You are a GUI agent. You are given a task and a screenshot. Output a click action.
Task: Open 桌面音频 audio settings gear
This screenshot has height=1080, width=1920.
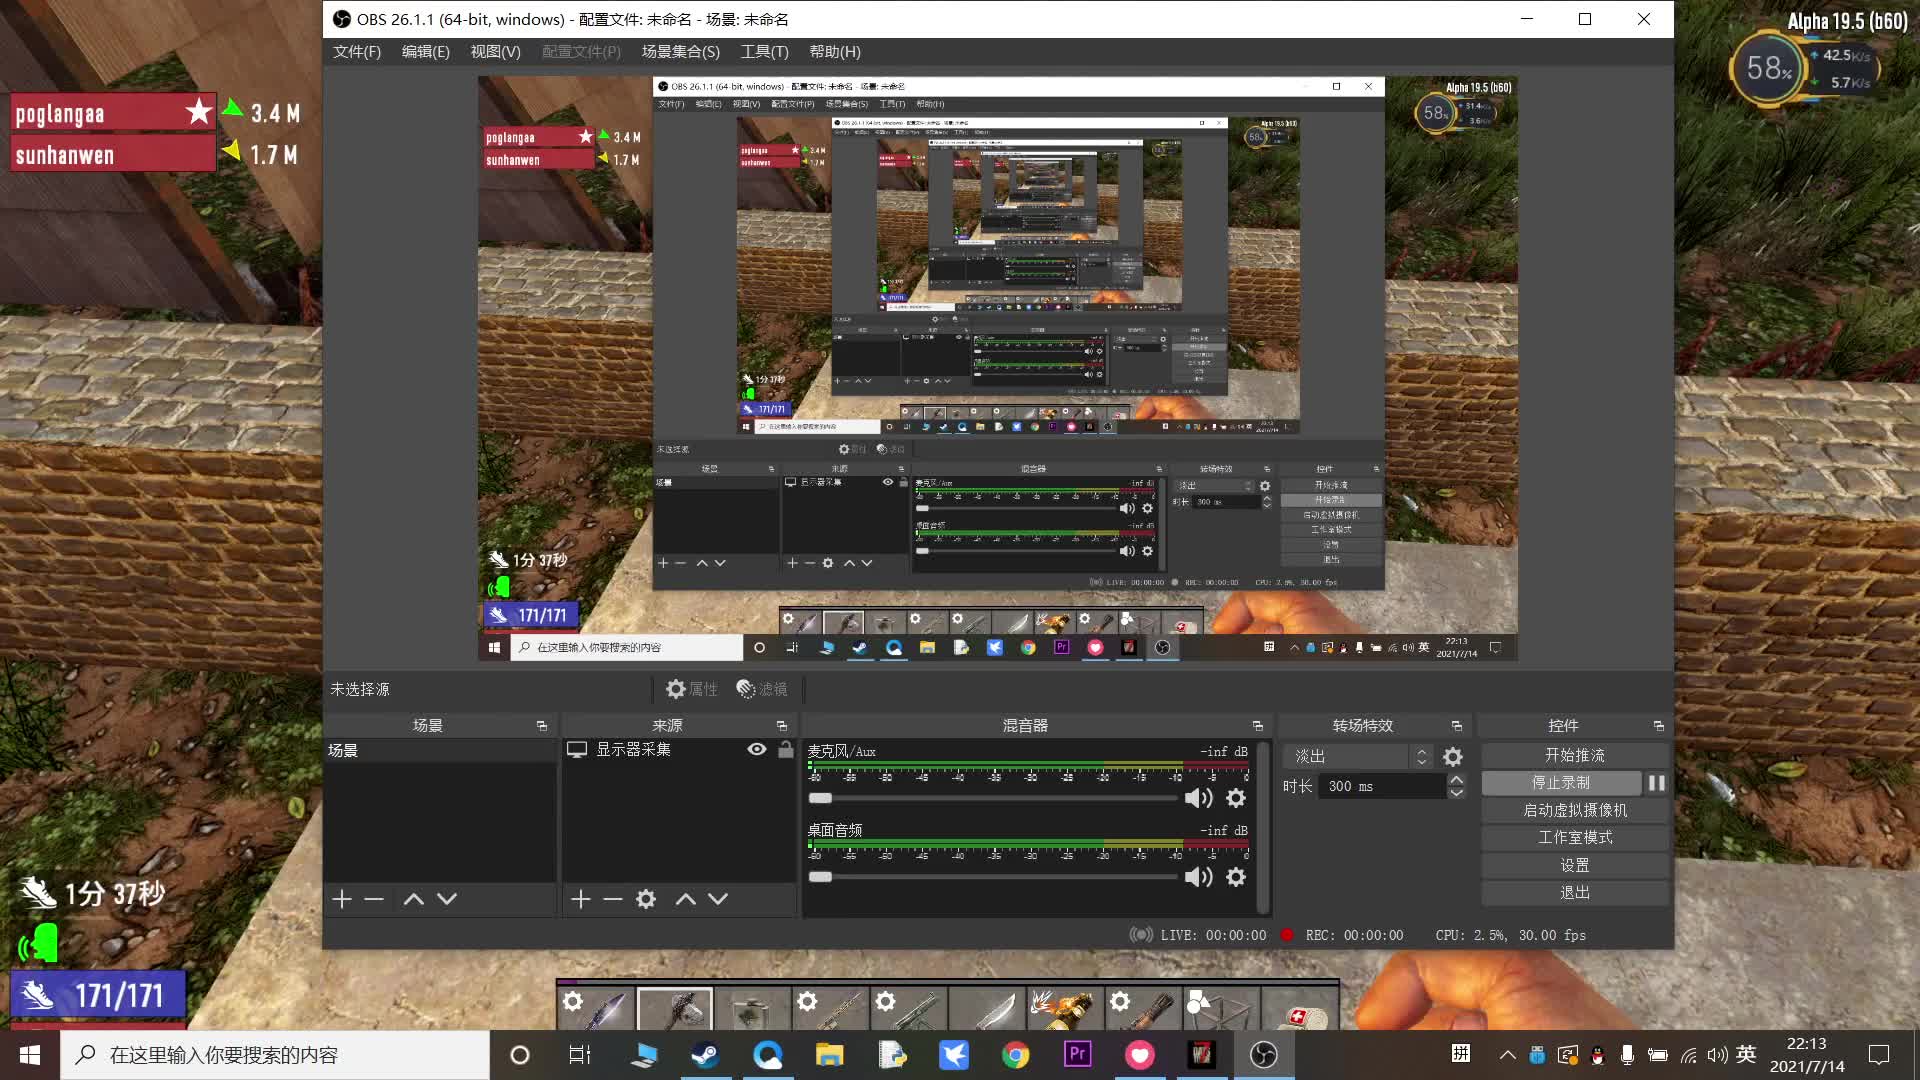[x=1236, y=877]
